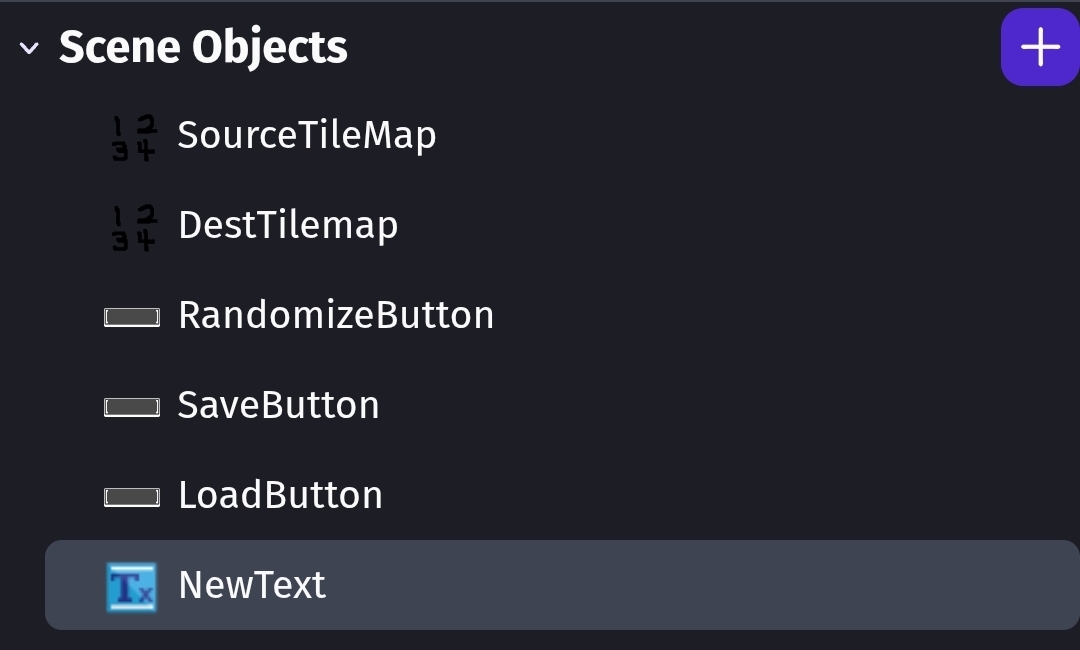The width and height of the screenshot is (1080, 650).
Task: Collapse the Scene Objects section chevron
Action: [29, 48]
